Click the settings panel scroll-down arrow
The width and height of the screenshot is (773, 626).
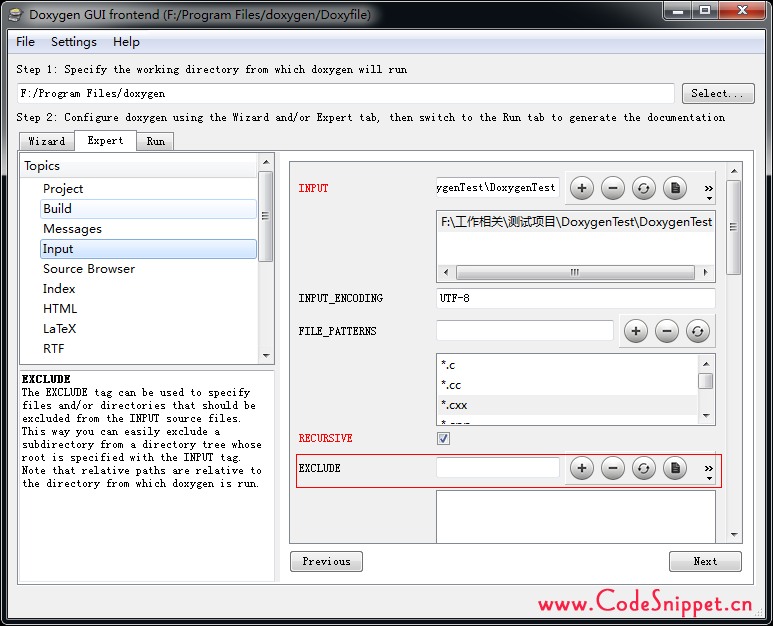coord(734,535)
